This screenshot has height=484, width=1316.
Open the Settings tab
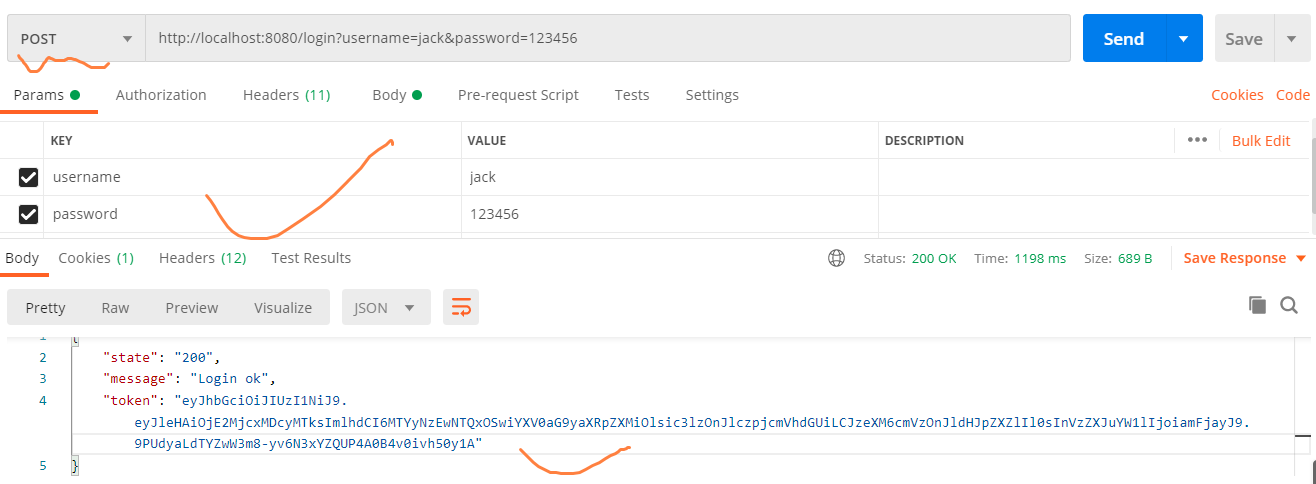pos(712,95)
